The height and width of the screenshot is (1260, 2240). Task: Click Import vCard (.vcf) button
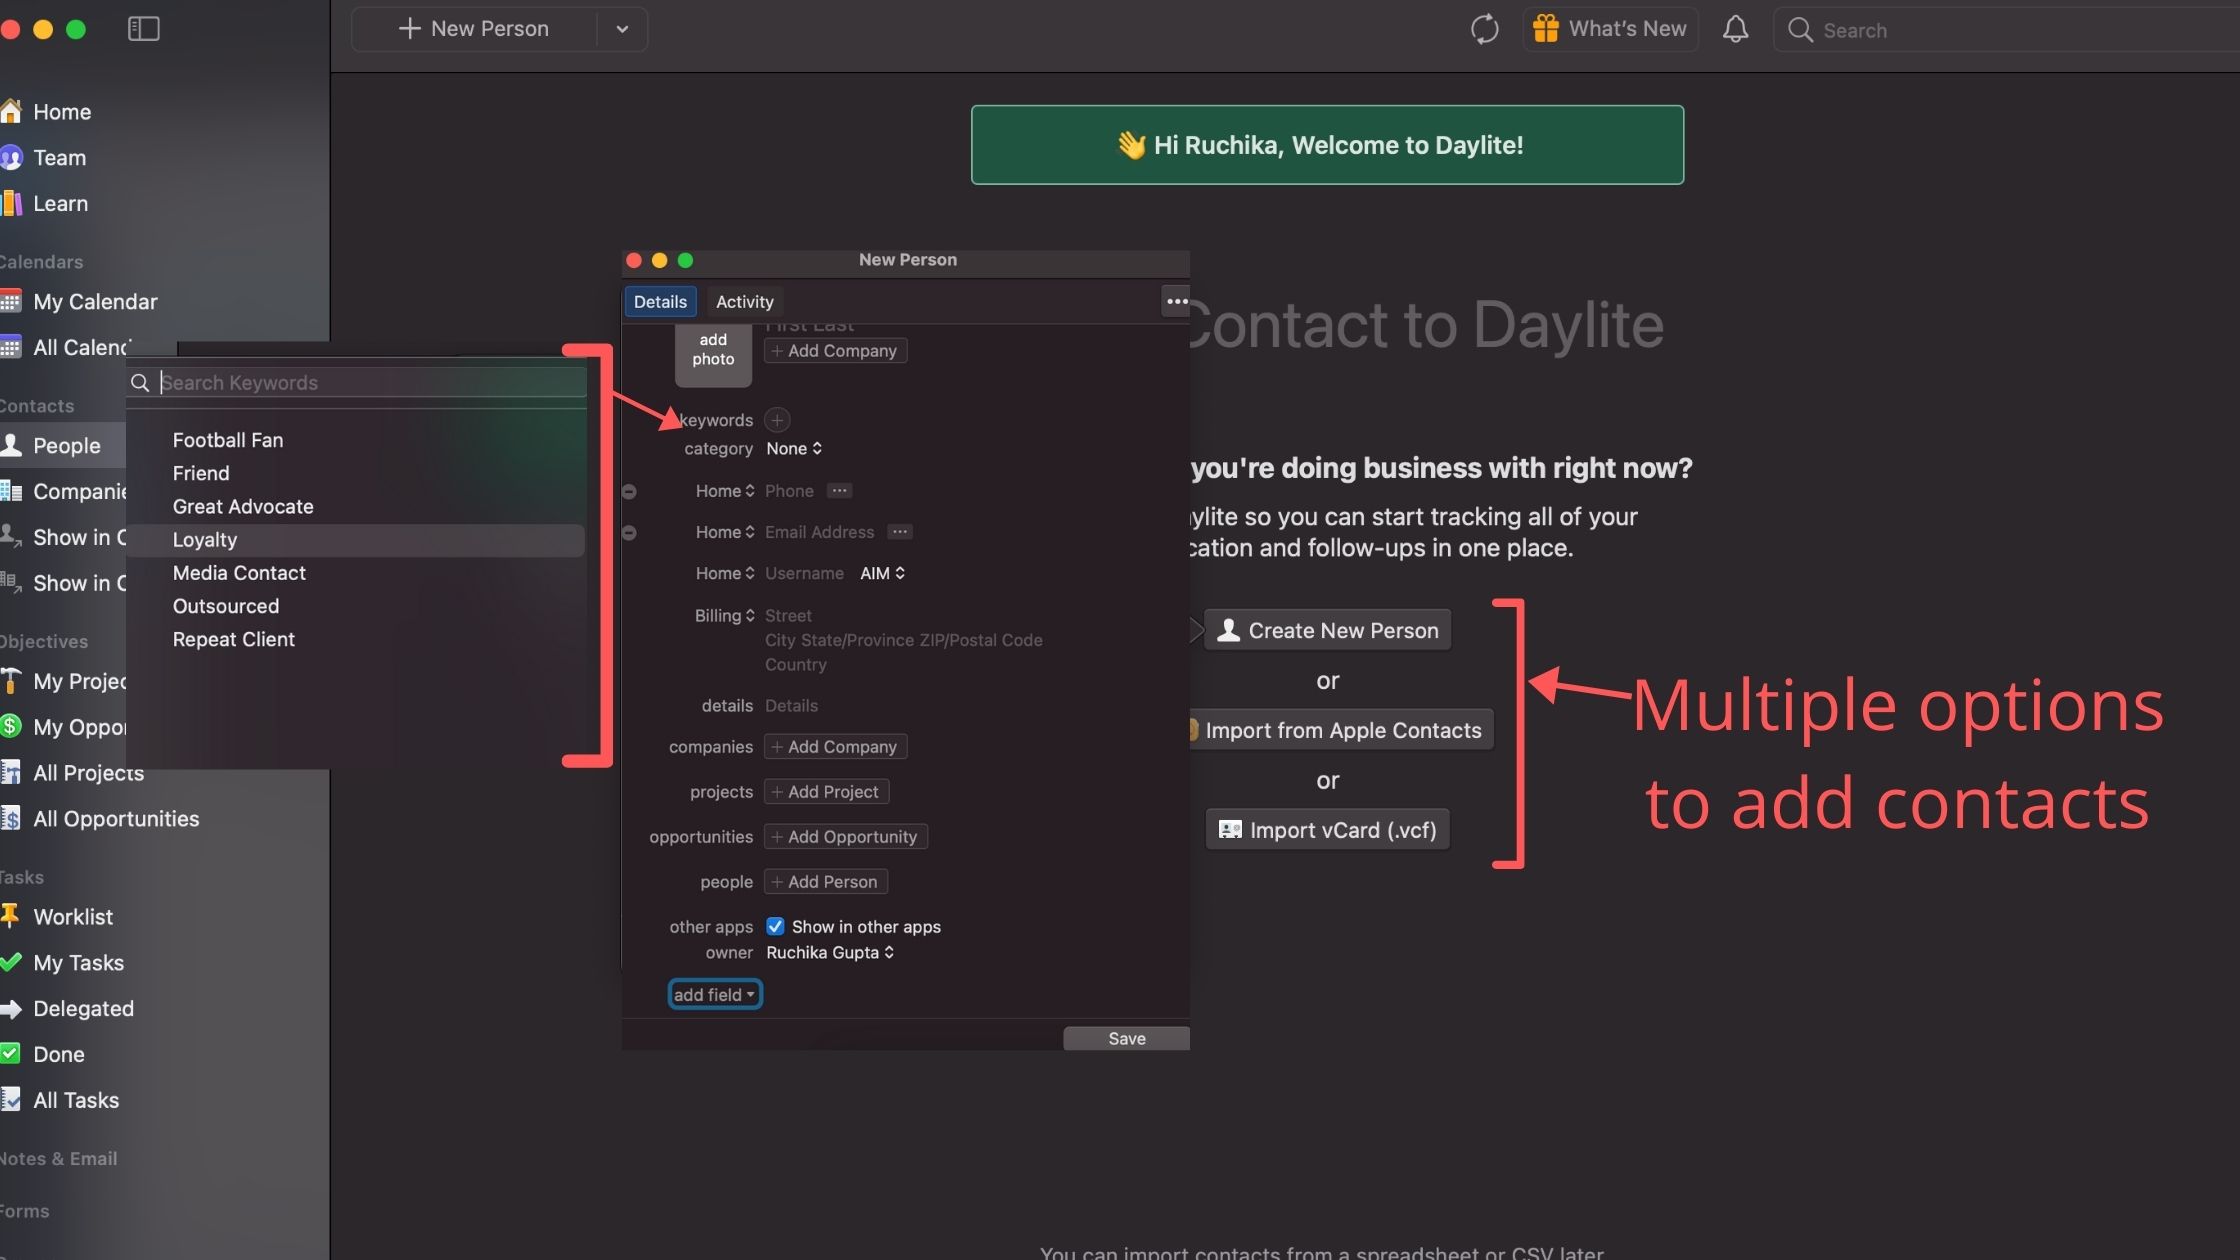click(x=1327, y=831)
